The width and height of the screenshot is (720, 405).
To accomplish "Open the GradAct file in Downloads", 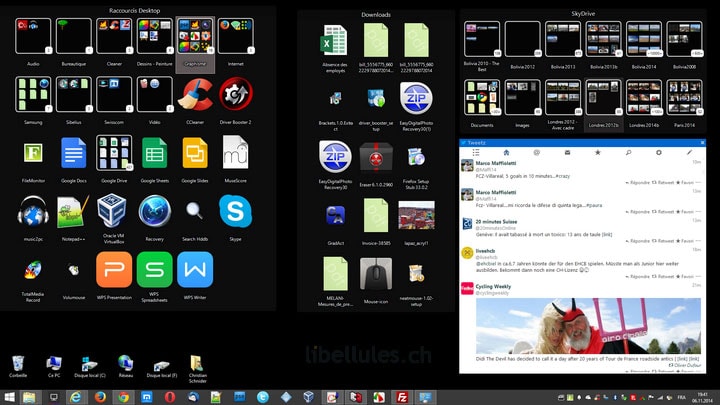I will pos(335,215).
